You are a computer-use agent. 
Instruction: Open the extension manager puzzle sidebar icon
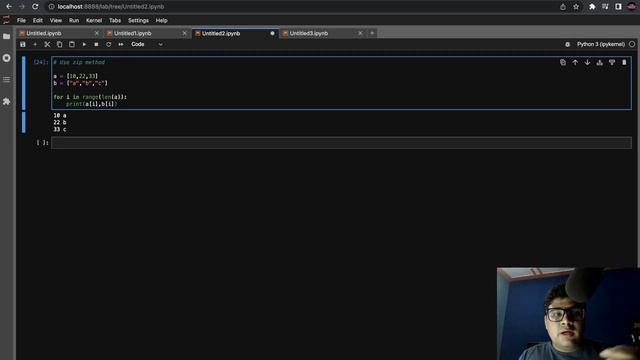(x=7, y=101)
